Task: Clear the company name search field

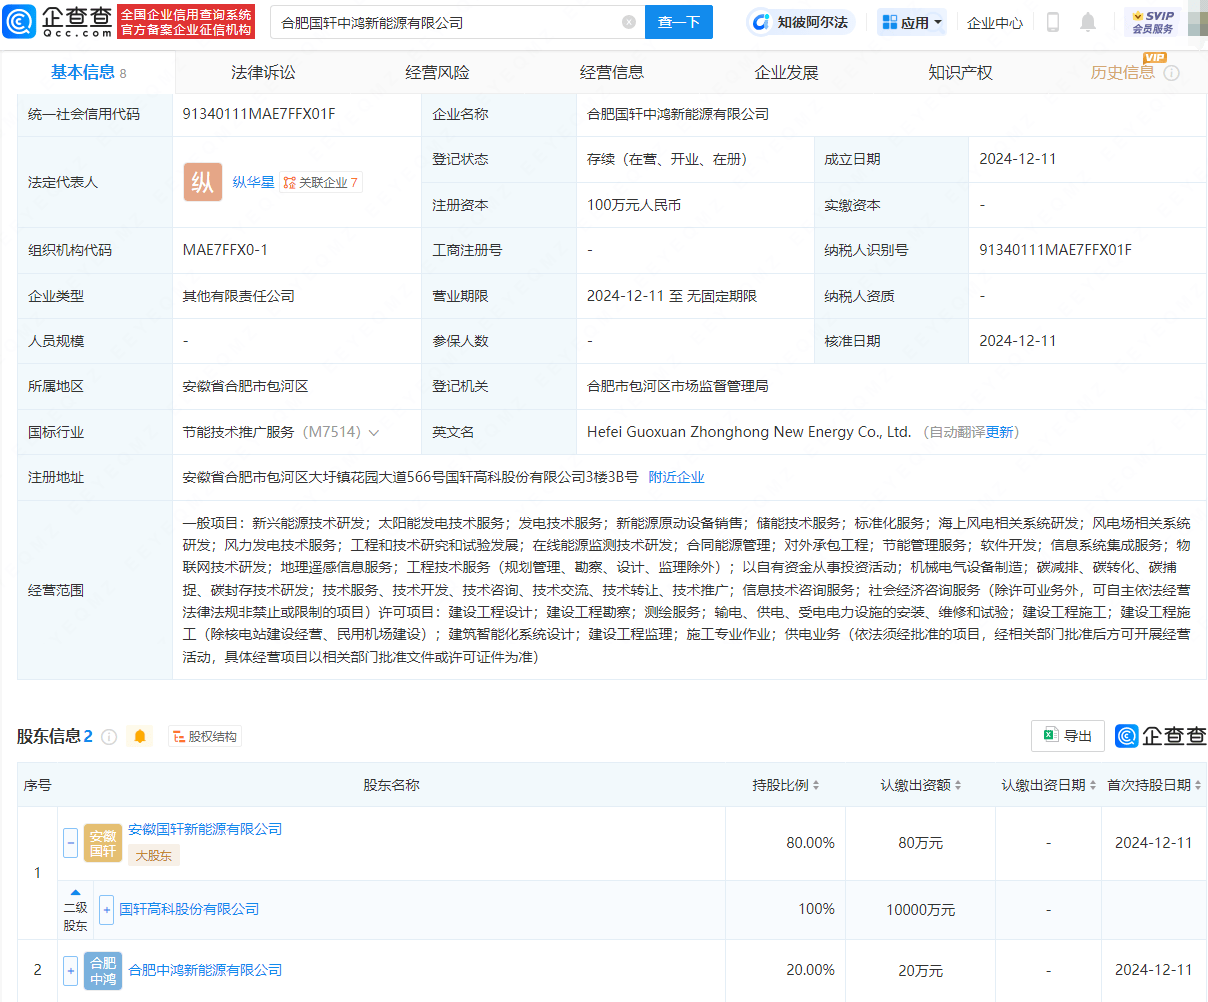Action: tap(629, 22)
